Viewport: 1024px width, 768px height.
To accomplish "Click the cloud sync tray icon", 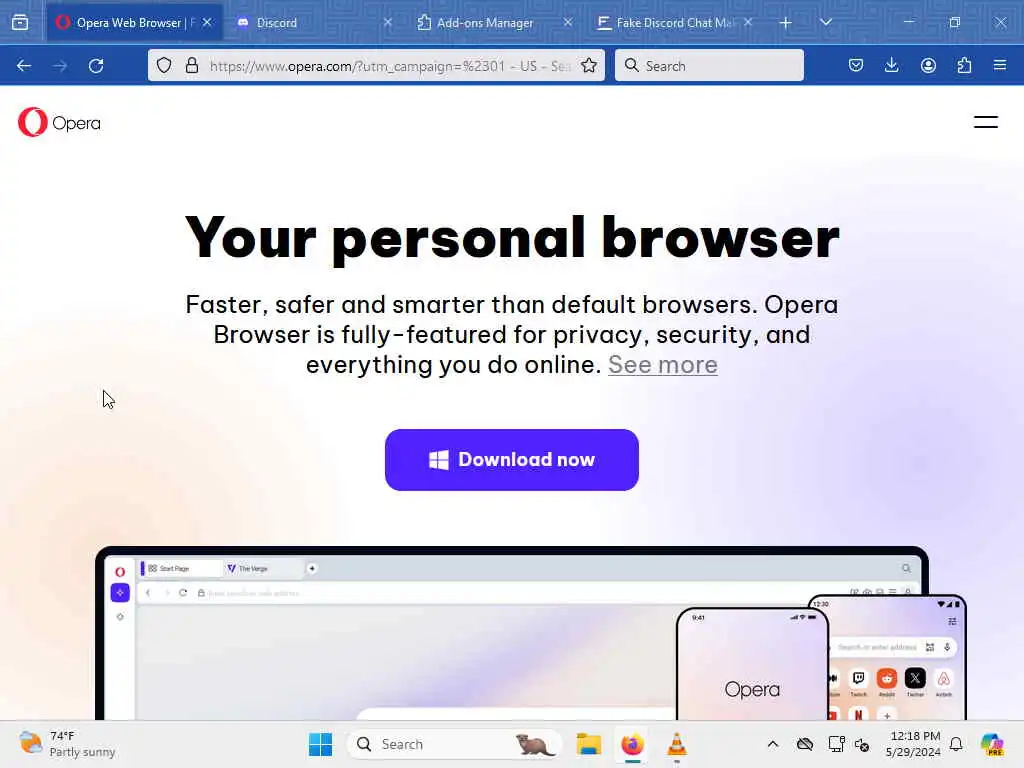I will [805, 744].
